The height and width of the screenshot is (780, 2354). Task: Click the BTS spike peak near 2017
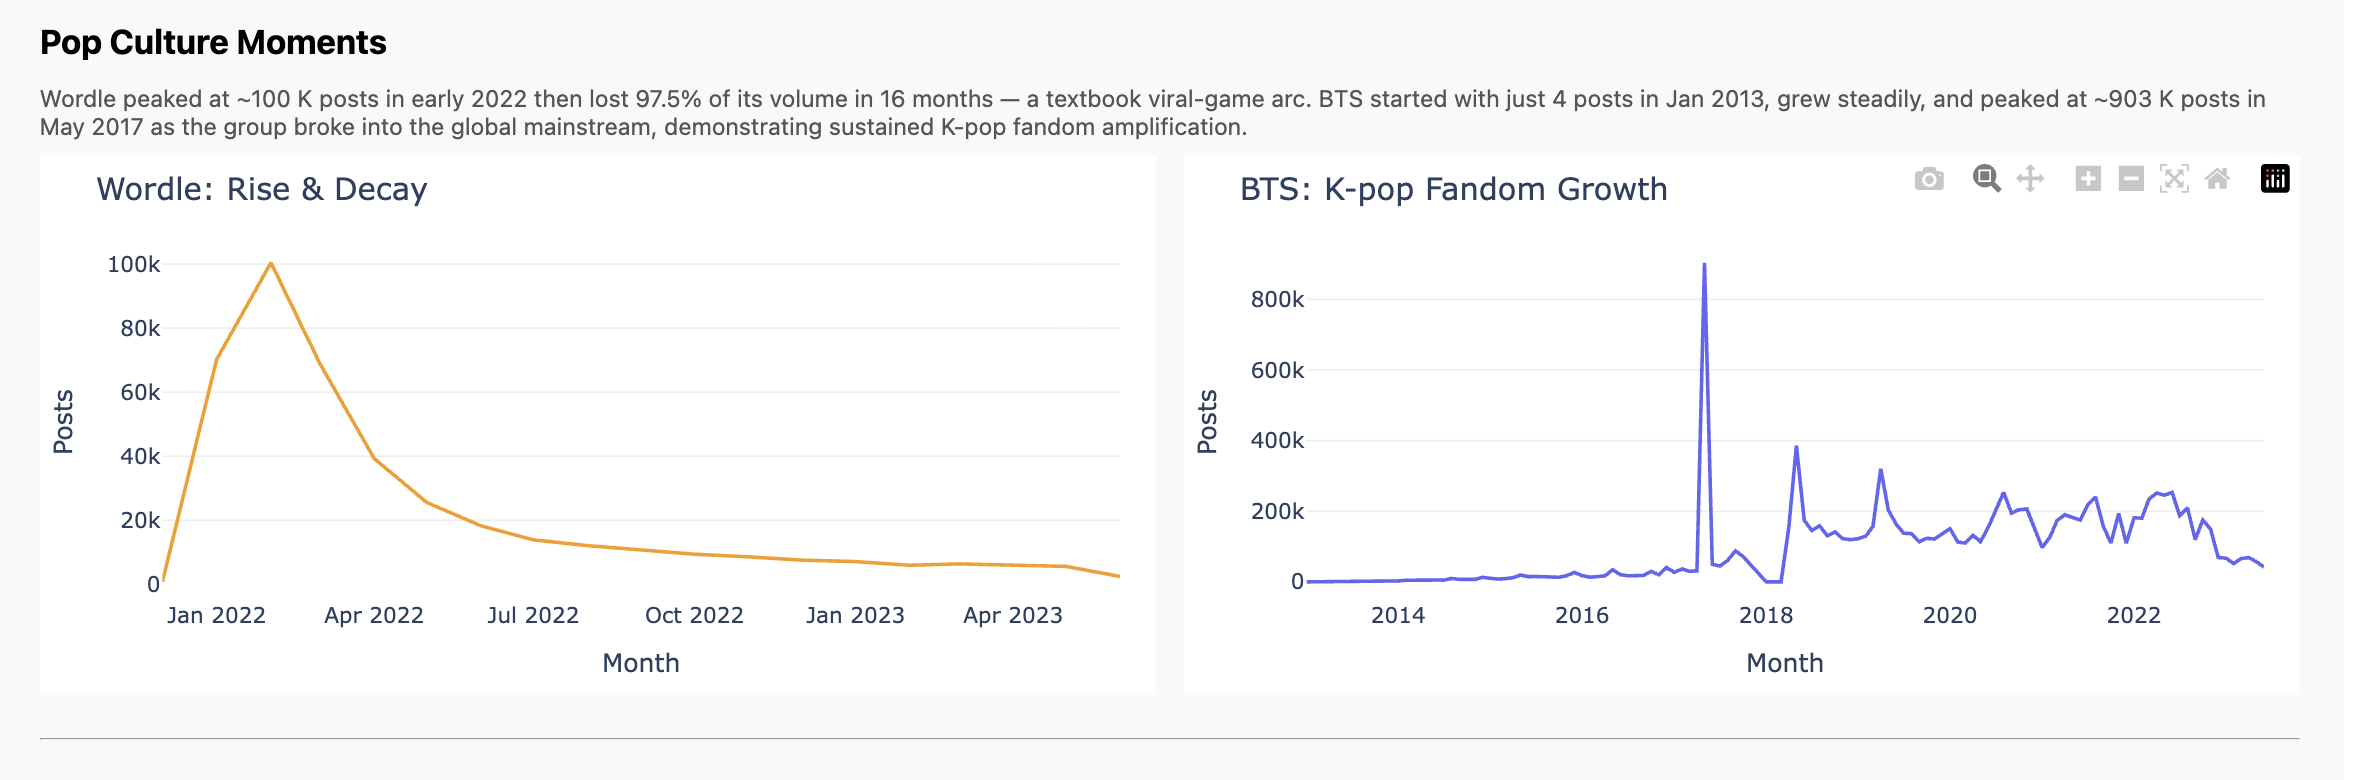coord(1705,265)
